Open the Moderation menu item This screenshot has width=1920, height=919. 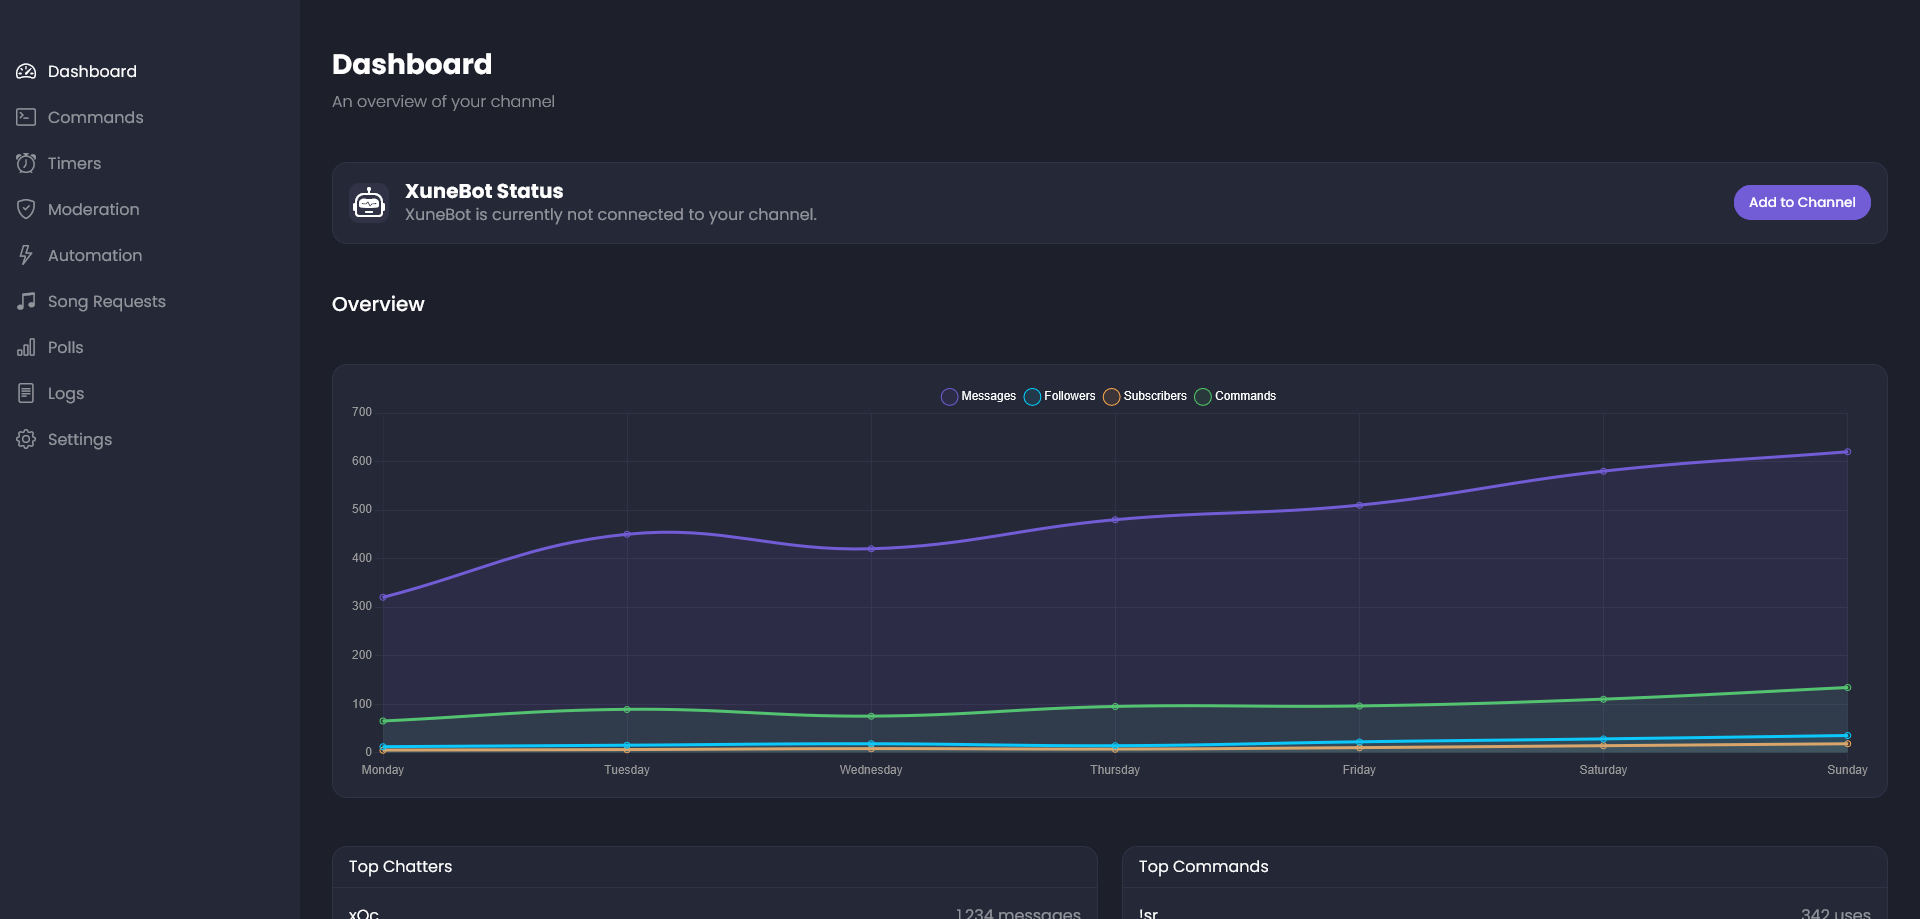[93, 209]
